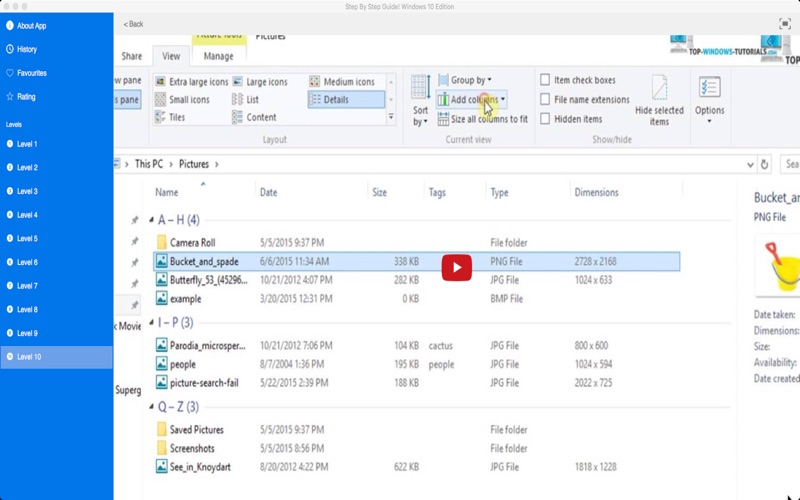Choose the Small icons layout

click(182, 99)
